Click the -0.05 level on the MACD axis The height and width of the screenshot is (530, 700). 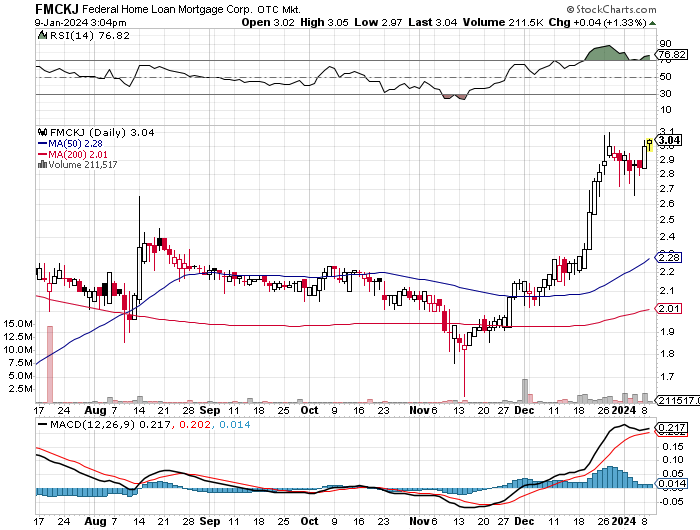pyautogui.click(x=671, y=501)
